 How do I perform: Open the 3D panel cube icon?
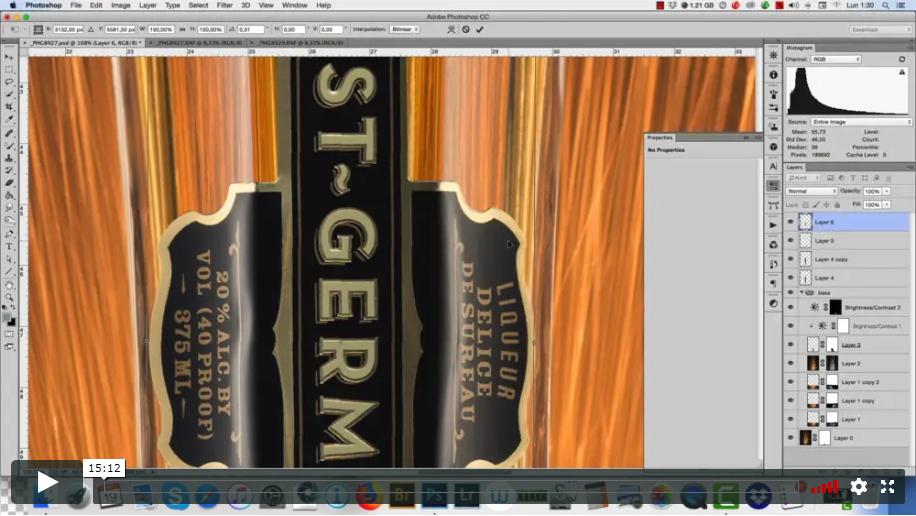tap(773, 147)
